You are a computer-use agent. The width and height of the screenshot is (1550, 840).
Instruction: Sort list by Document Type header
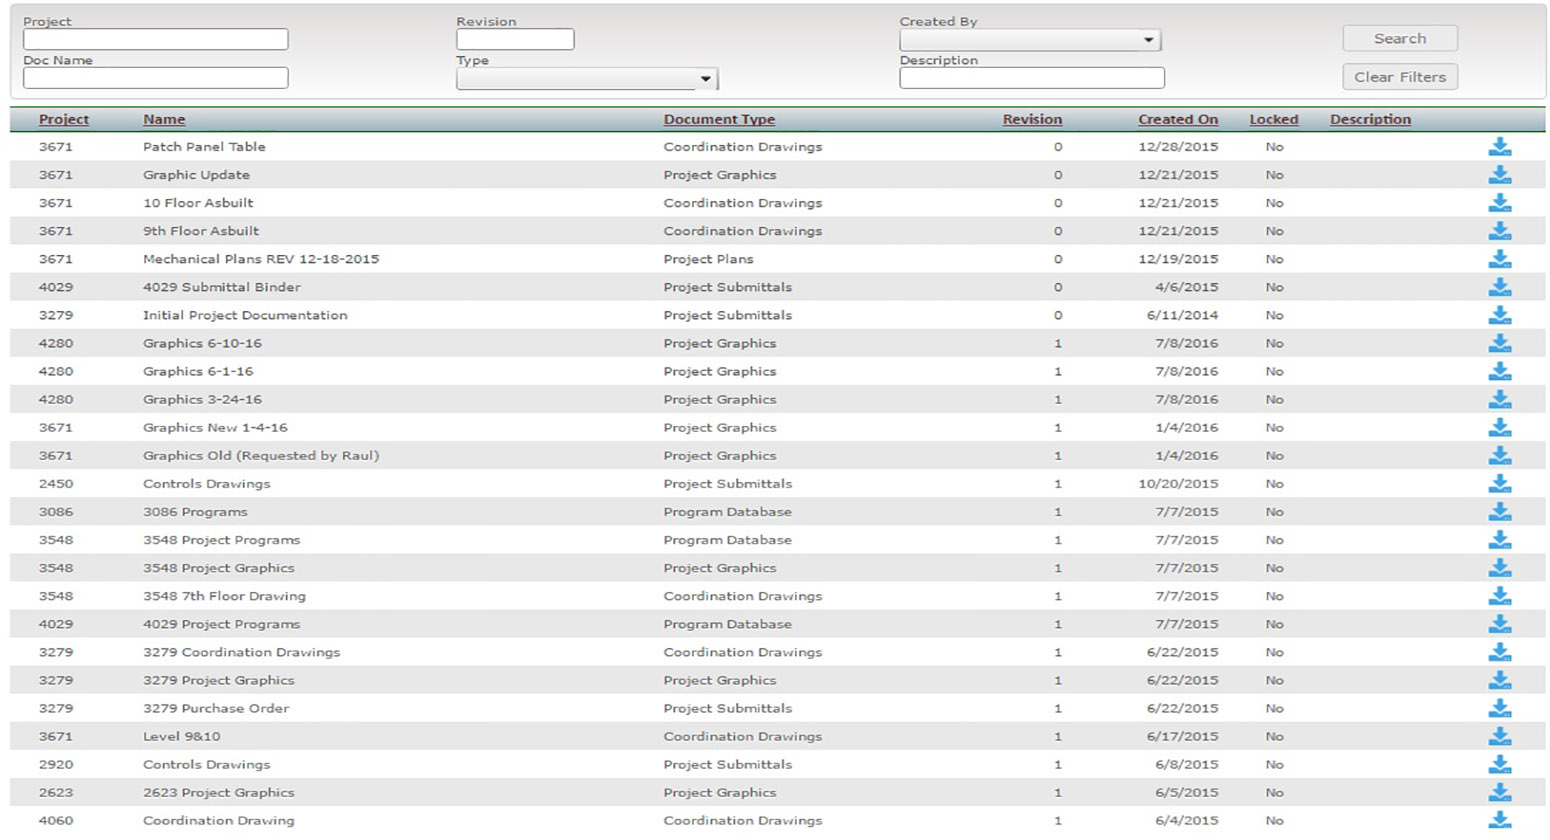[719, 119]
